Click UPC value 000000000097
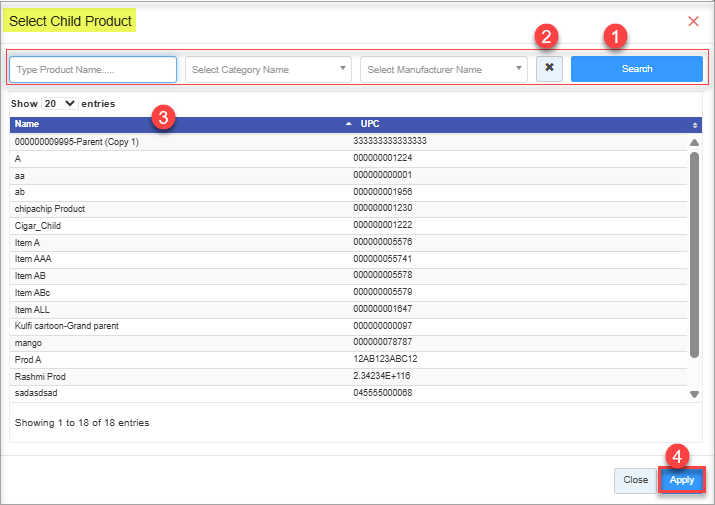This screenshot has width=715, height=505. click(x=383, y=326)
